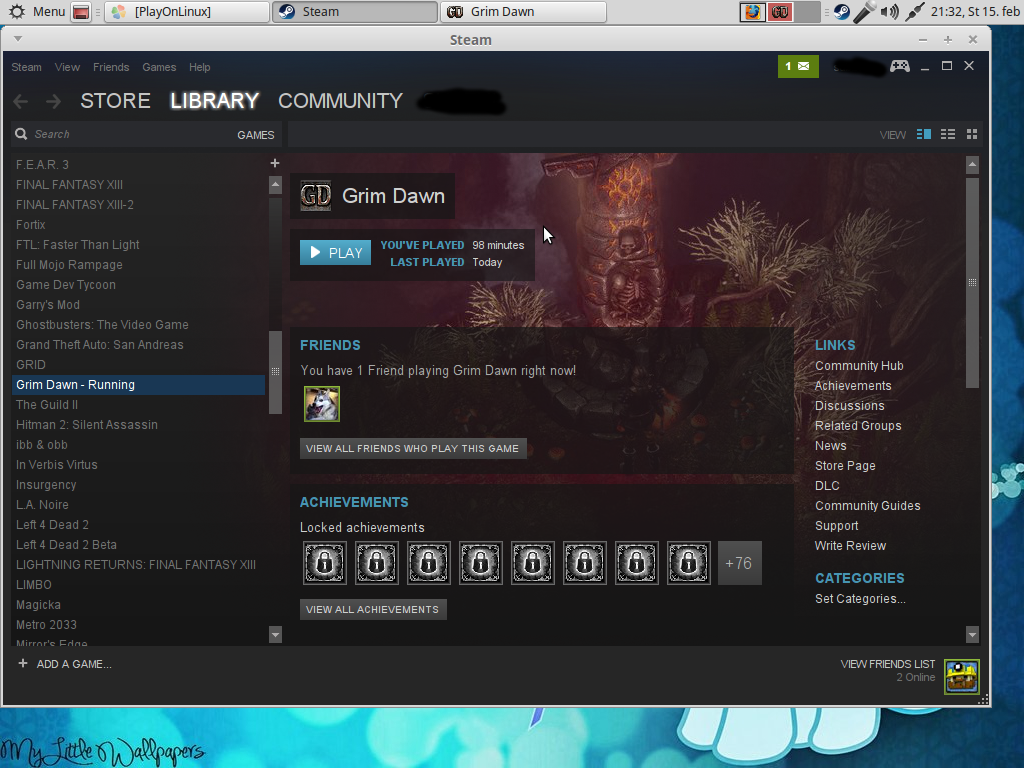The image size is (1024, 768).
Task: Click the network plug tray icon
Action: pyautogui.click(x=914, y=12)
